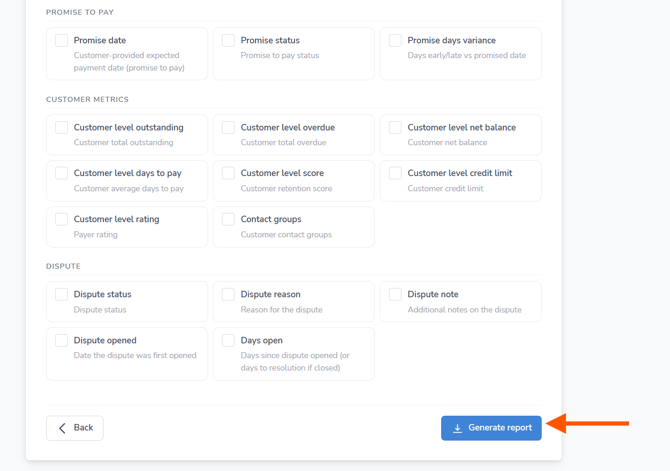This screenshot has width=670, height=471.
Task: Select the Promise days variance checkbox
Action: coord(395,41)
